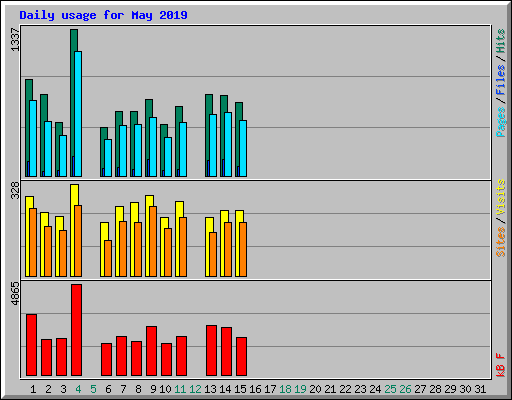Viewport: 512px width, 400px height.
Task: Select day label 20 on the x-axis
Action: pos(315,389)
